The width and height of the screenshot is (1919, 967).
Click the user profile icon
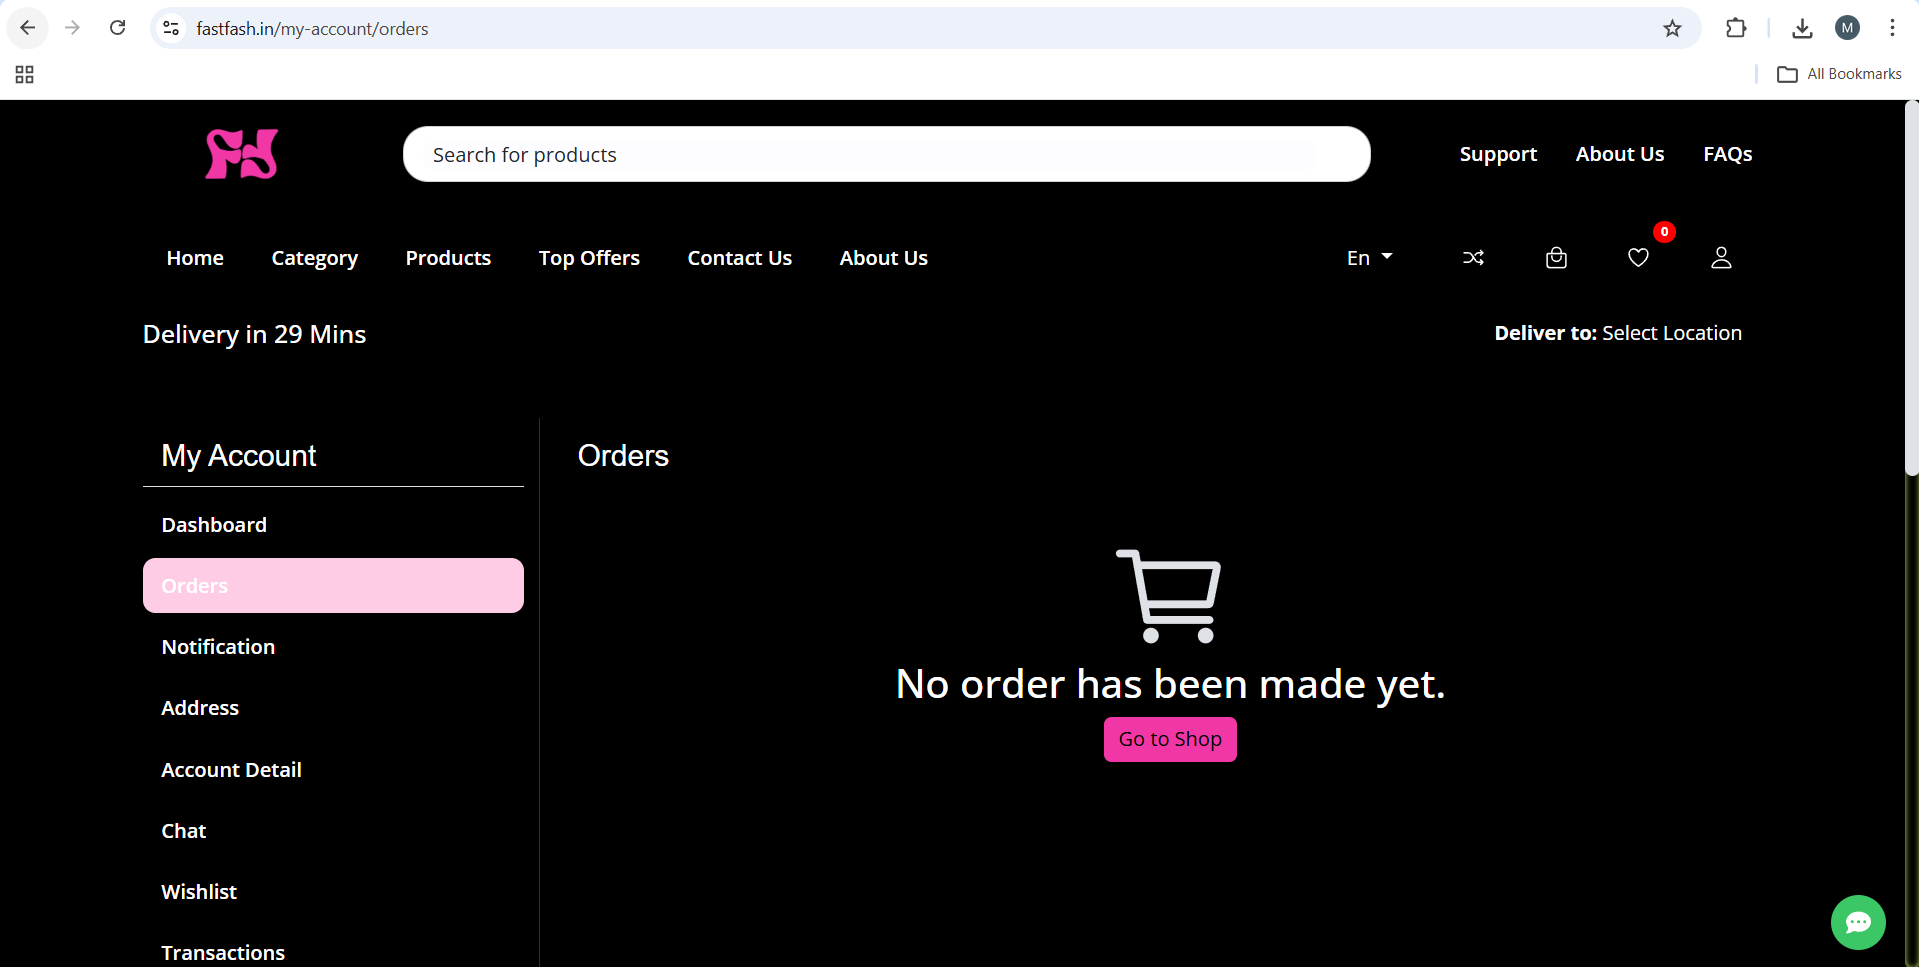[x=1721, y=258]
